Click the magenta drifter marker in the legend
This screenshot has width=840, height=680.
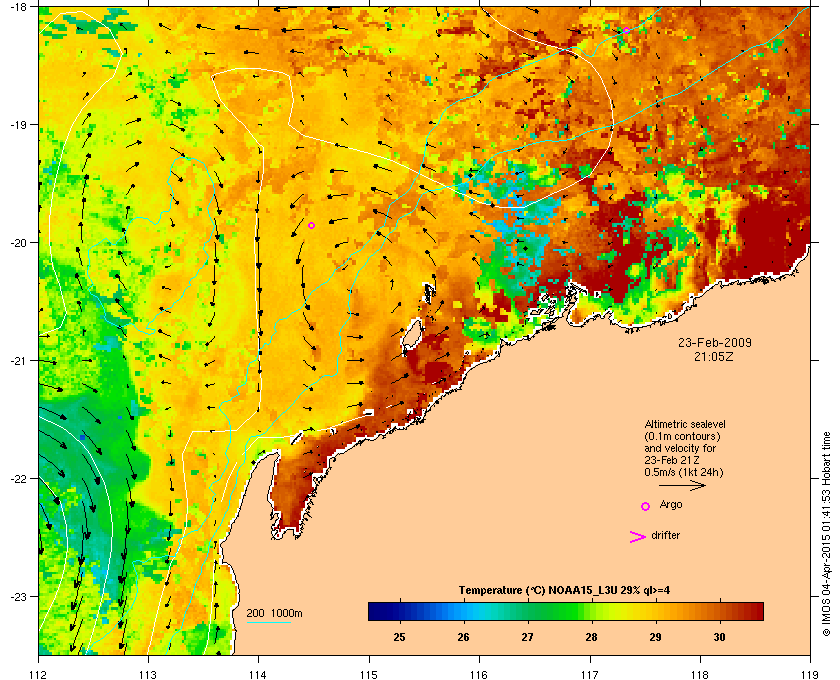point(638,537)
